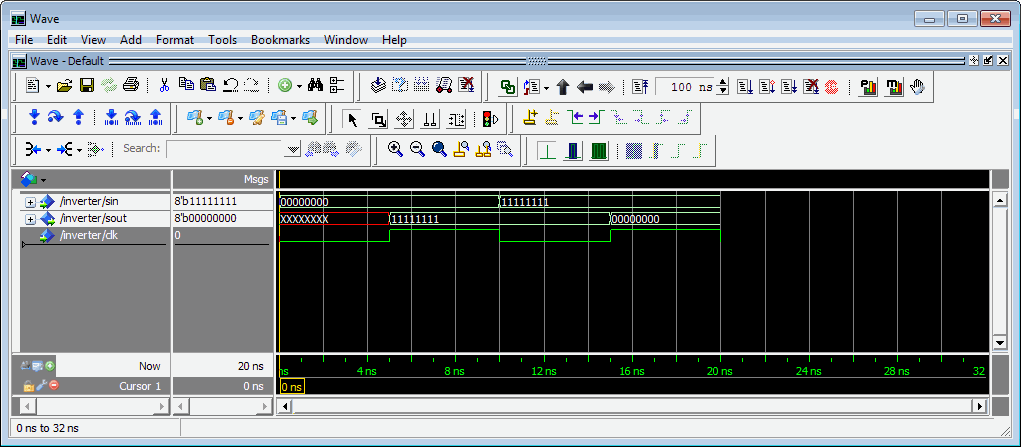Open the Help menu
This screenshot has height=447, width=1021.
point(394,40)
